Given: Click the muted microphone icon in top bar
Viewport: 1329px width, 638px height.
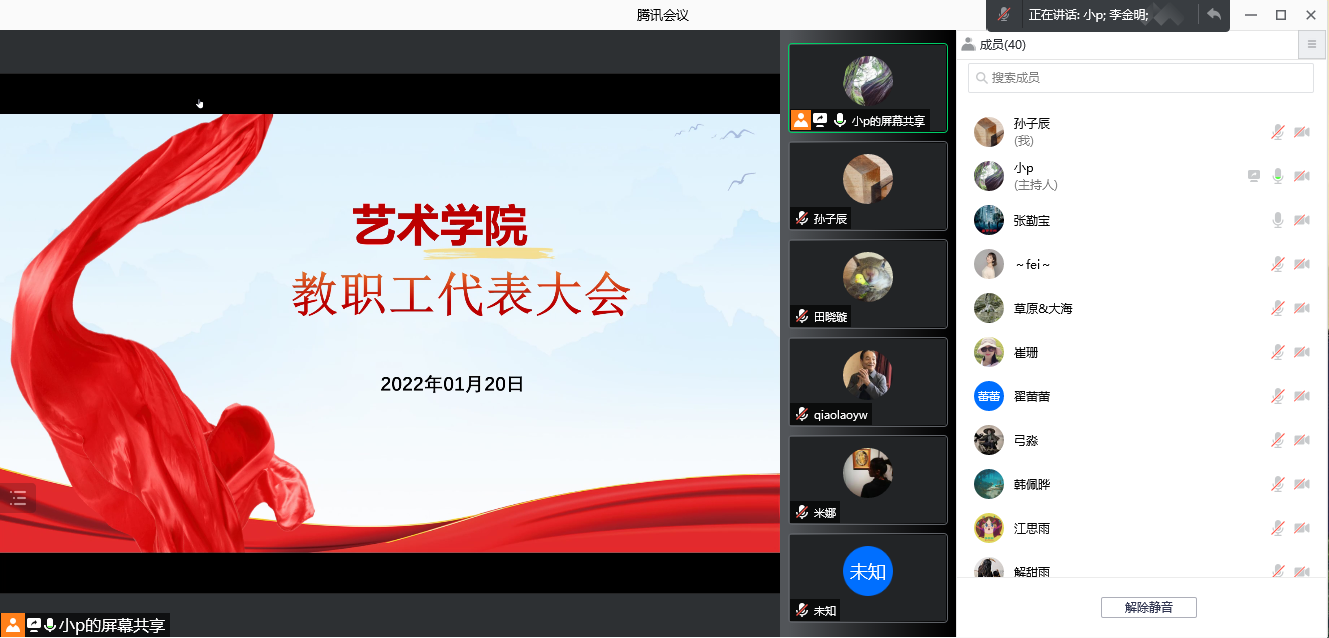Looking at the screenshot, I should tap(1004, 15).
